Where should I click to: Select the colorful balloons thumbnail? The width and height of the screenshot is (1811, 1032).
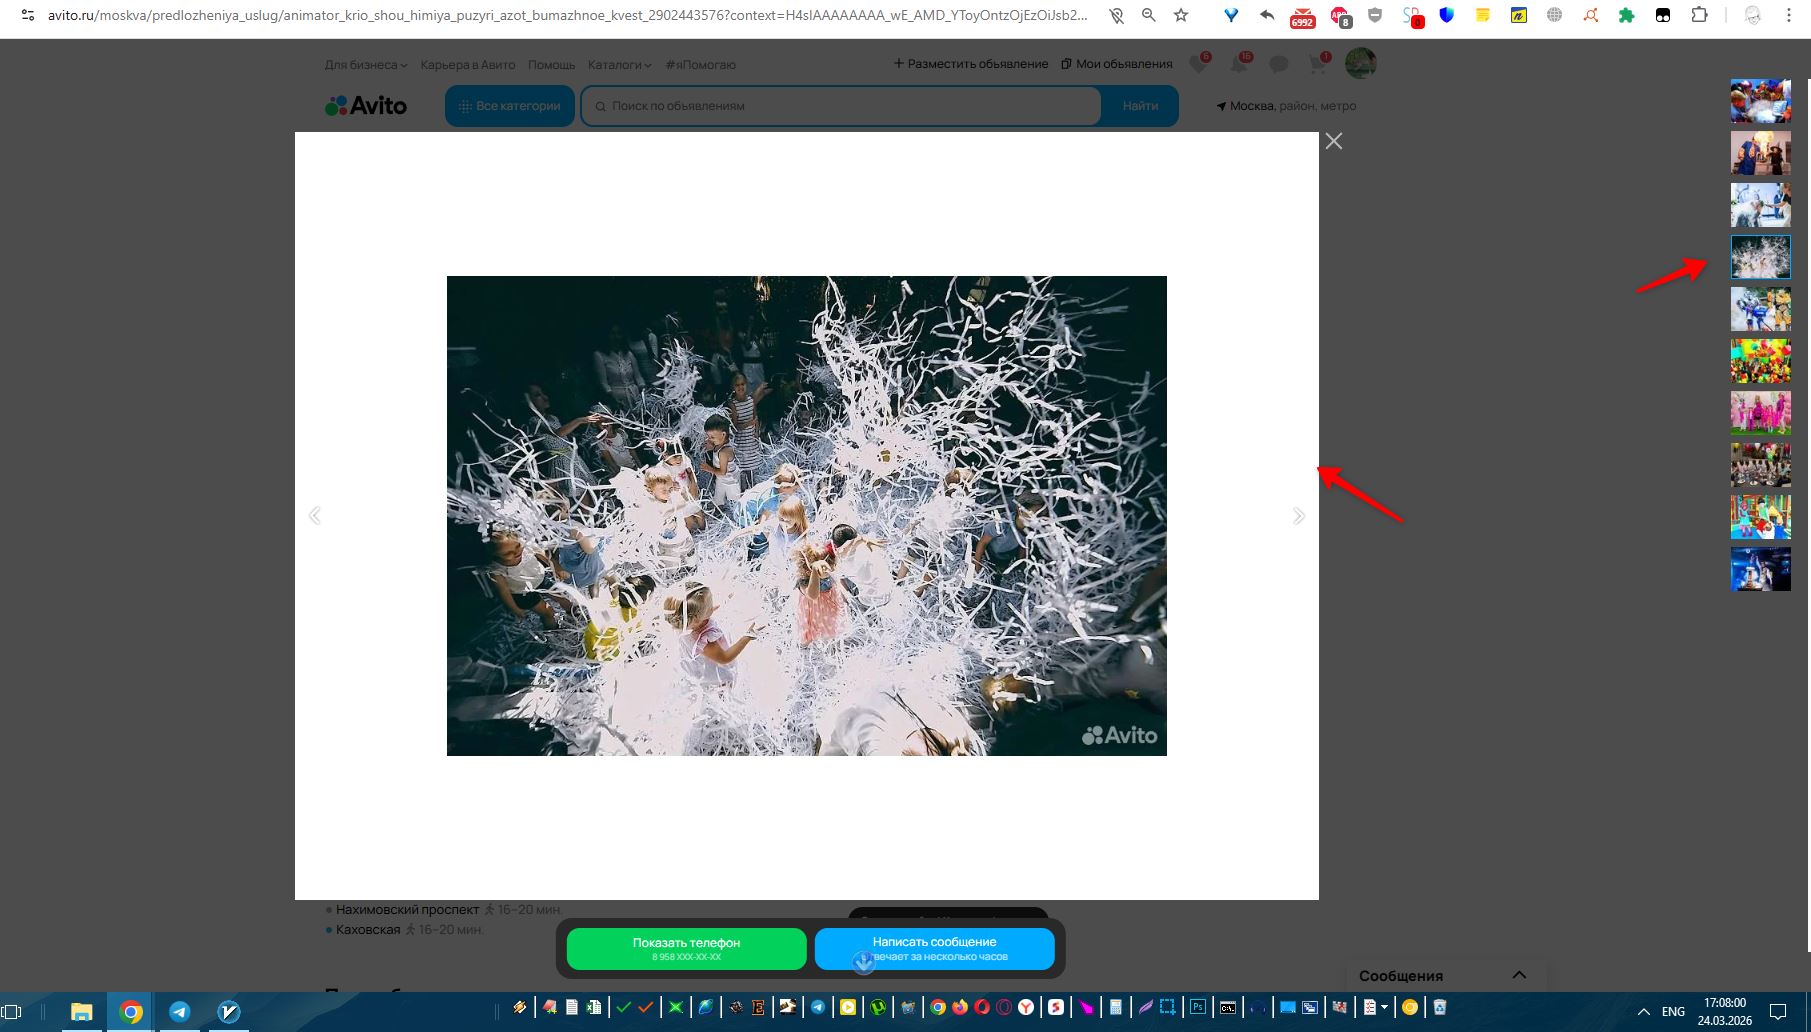1760,361
